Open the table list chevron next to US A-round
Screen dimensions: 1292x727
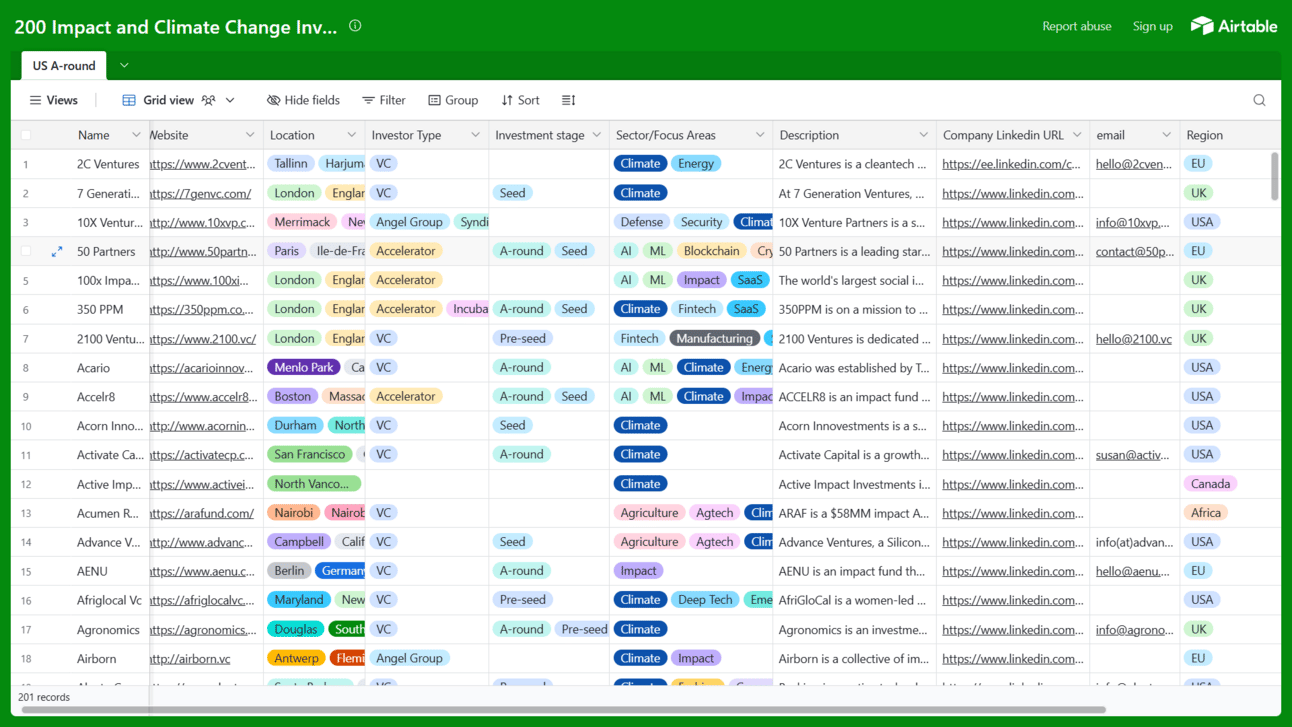point(124,66)
